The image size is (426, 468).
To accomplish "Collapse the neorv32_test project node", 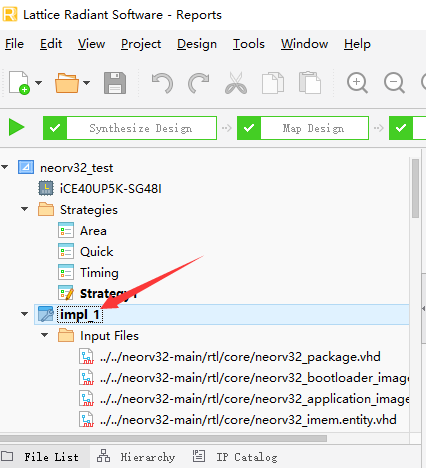I will 5,167.
